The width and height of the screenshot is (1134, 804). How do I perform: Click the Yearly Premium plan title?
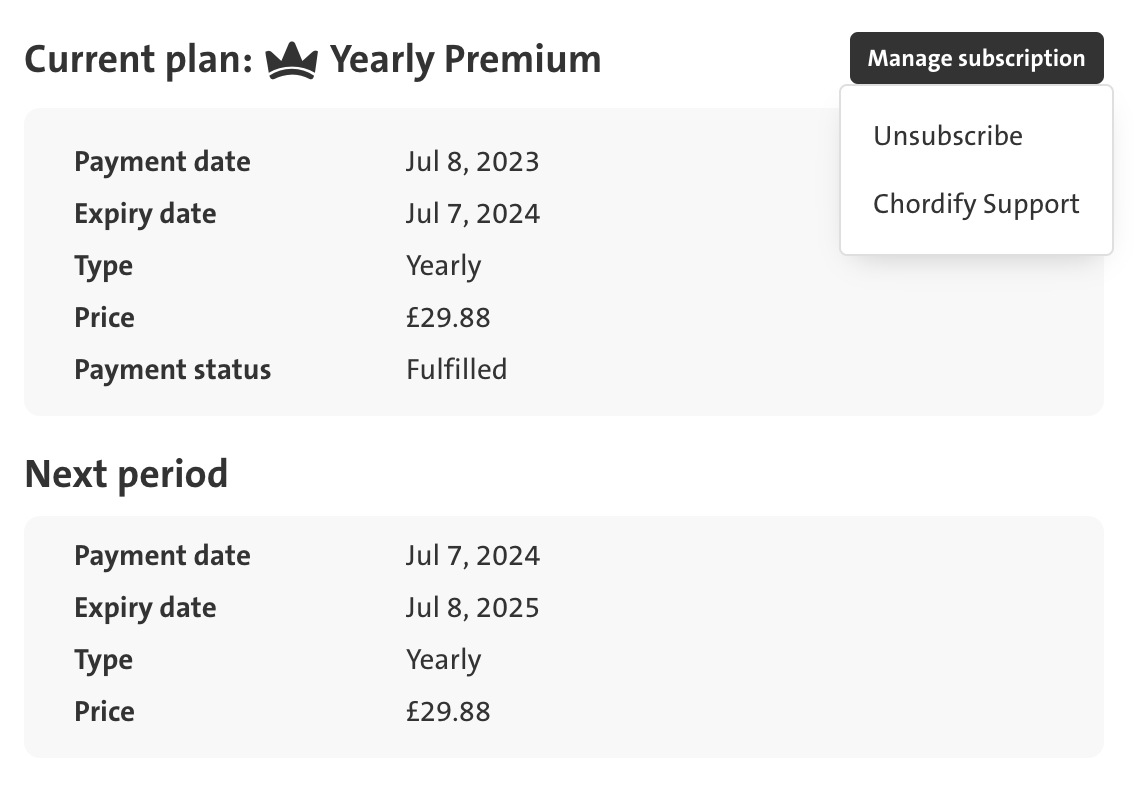click(465, 60)
